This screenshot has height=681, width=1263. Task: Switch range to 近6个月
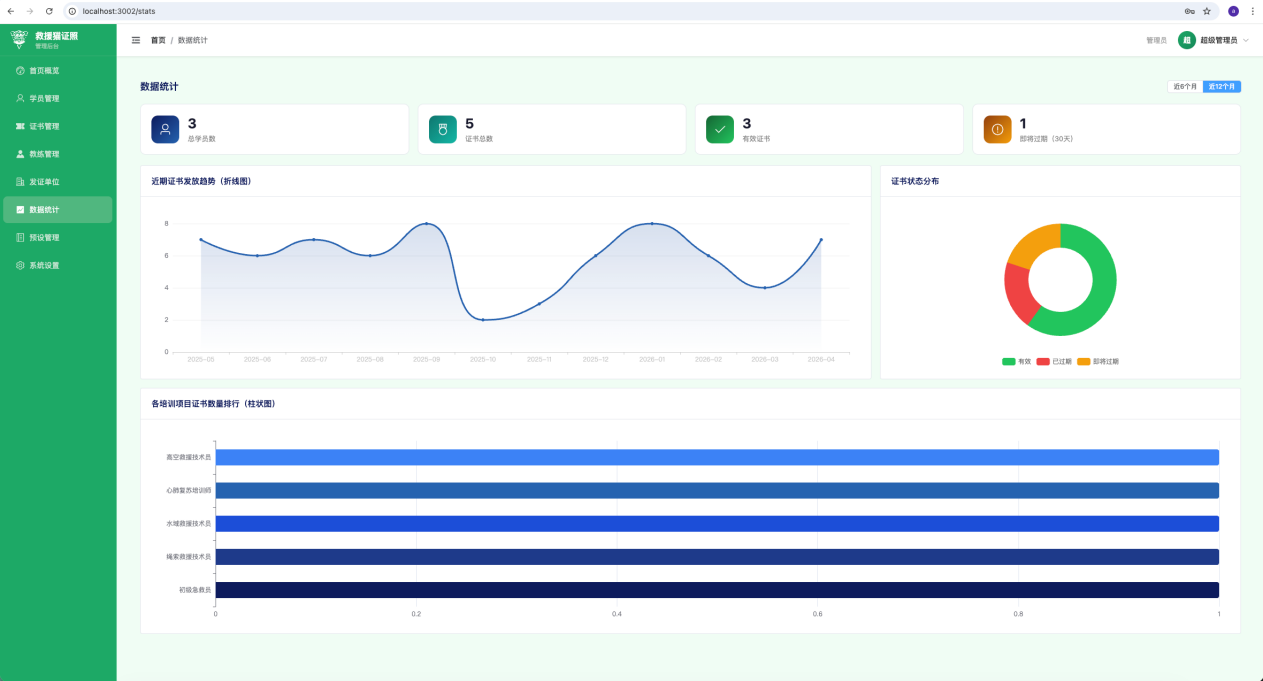coord(1185,87)
